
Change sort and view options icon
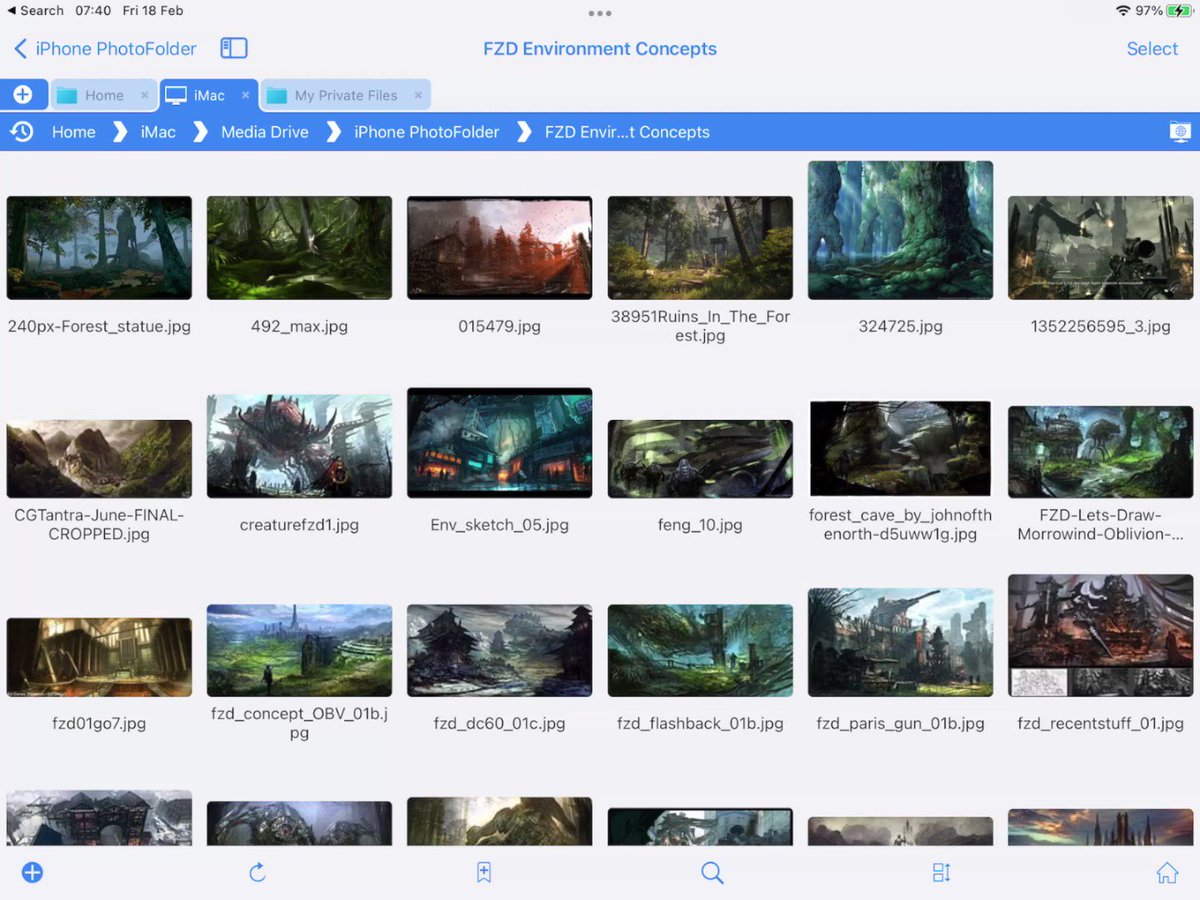coord(941,873)
